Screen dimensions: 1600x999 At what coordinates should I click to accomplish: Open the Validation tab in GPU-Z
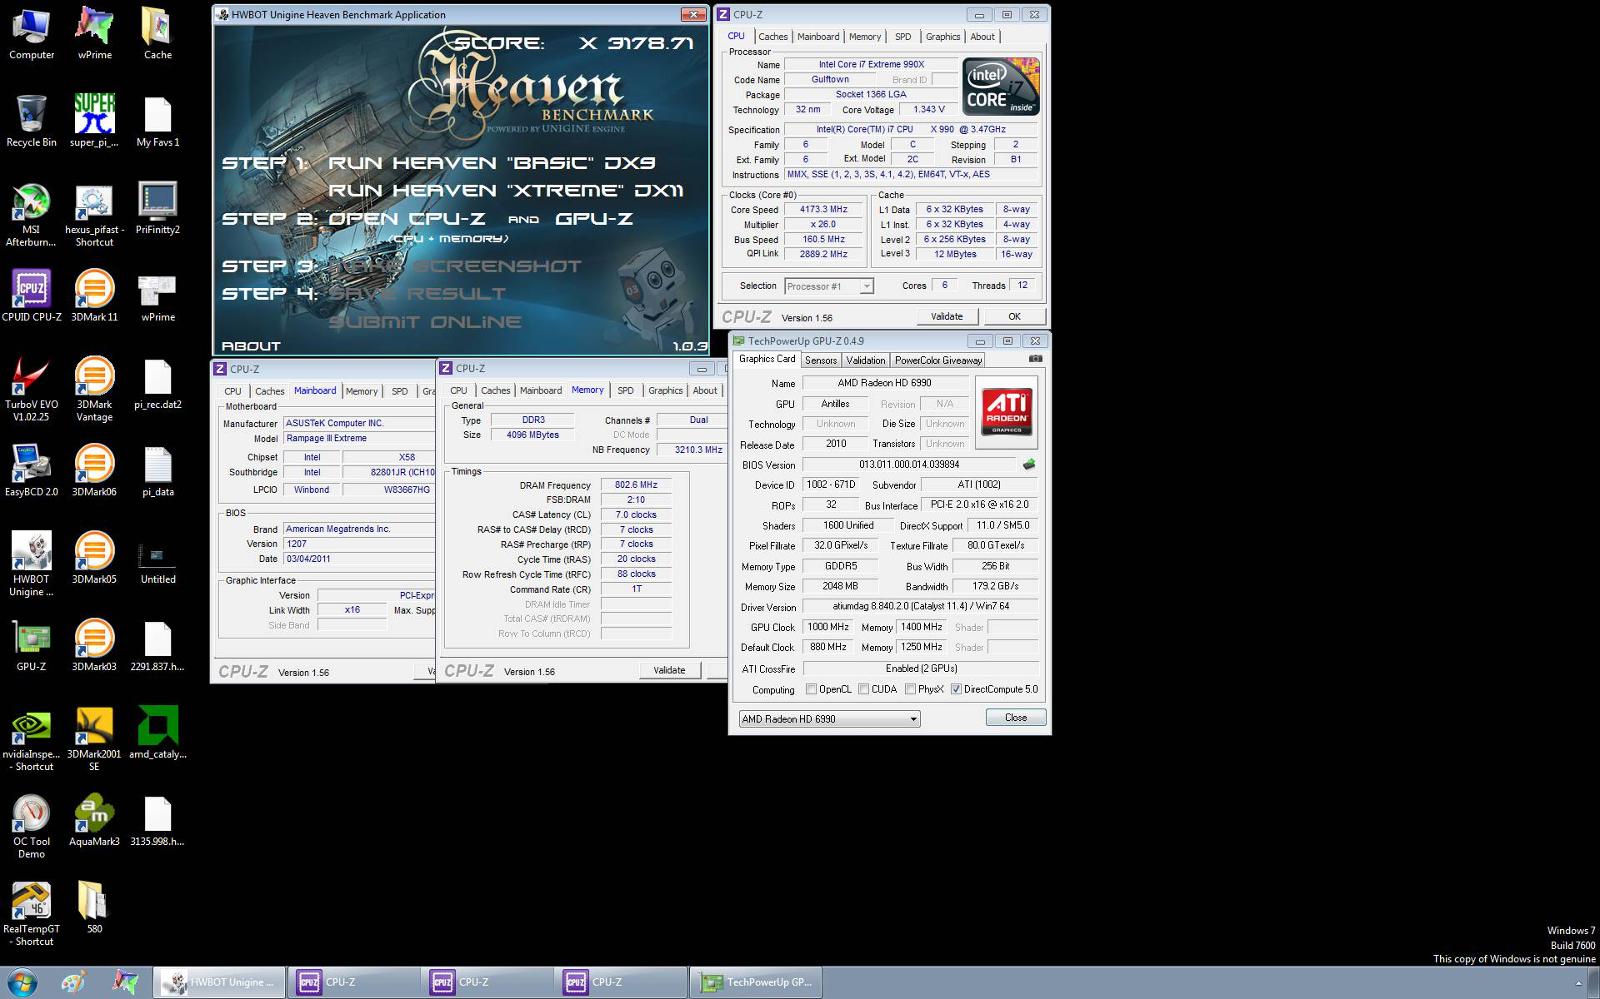click(x=865, y=360)
